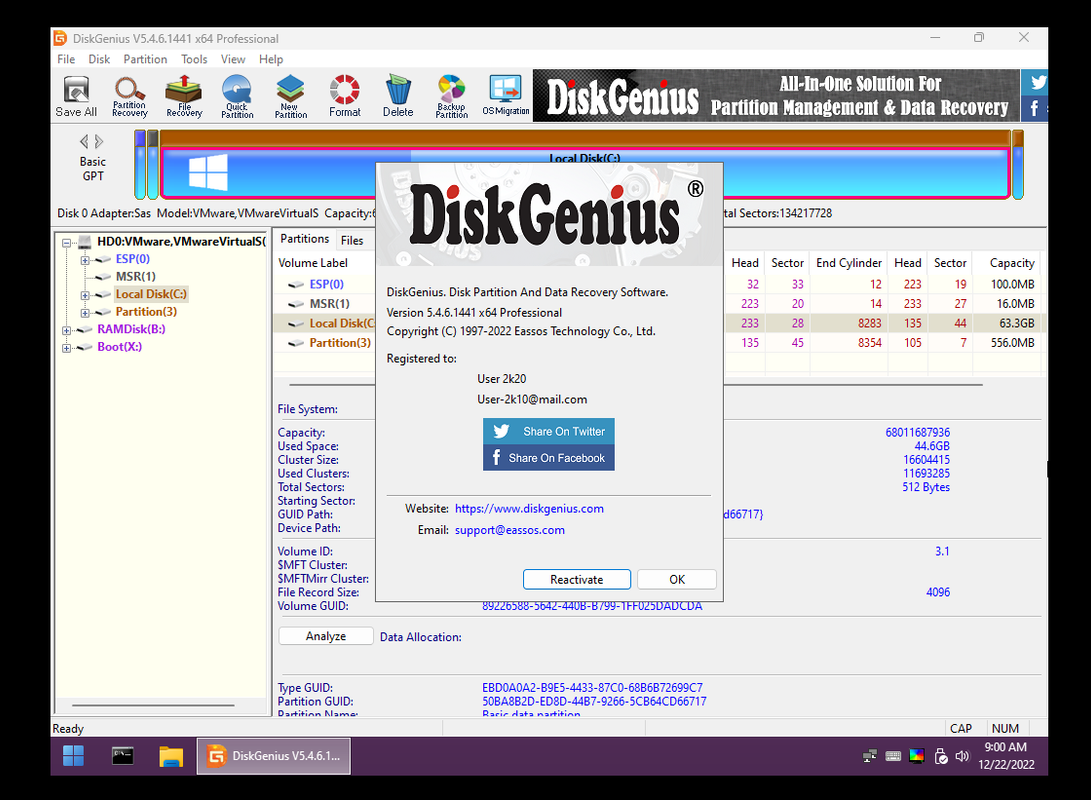Screen dimensions: 1091x800
Task: Click the Analyze button
Action: (x=326, y=636)
